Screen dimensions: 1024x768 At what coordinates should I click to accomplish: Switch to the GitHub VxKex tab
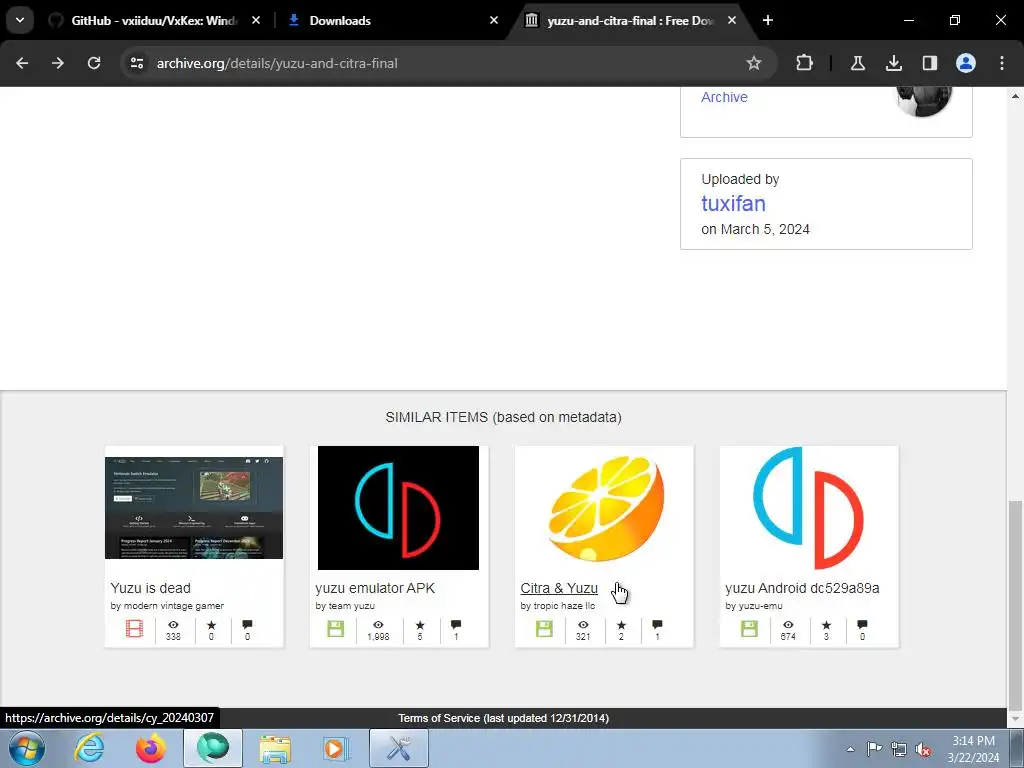[153, 21]
